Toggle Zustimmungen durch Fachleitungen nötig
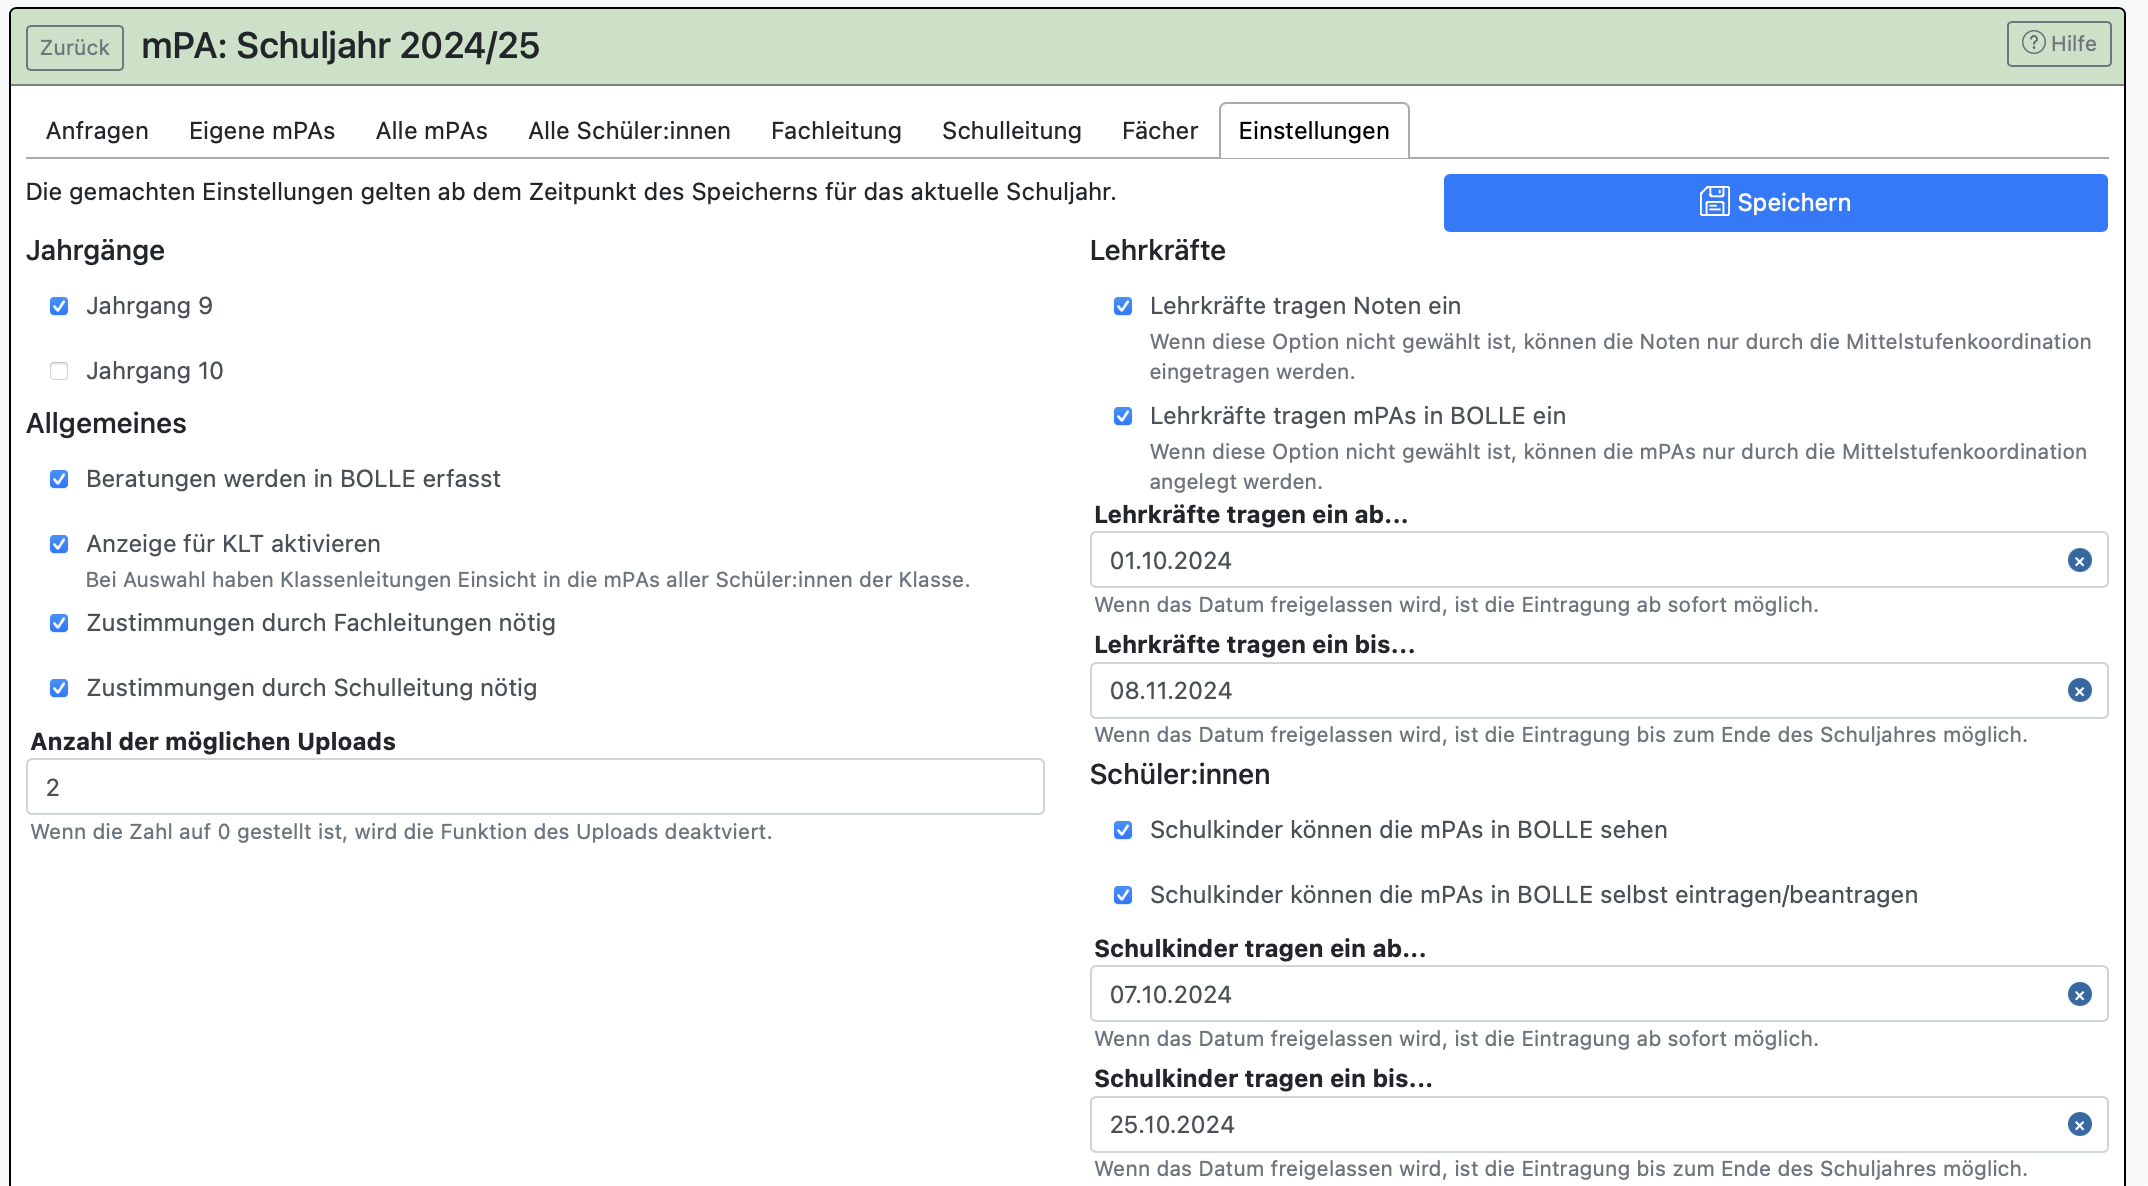Image resolution: width=2148 pixels, height=1186 pixels. (59, 623)
